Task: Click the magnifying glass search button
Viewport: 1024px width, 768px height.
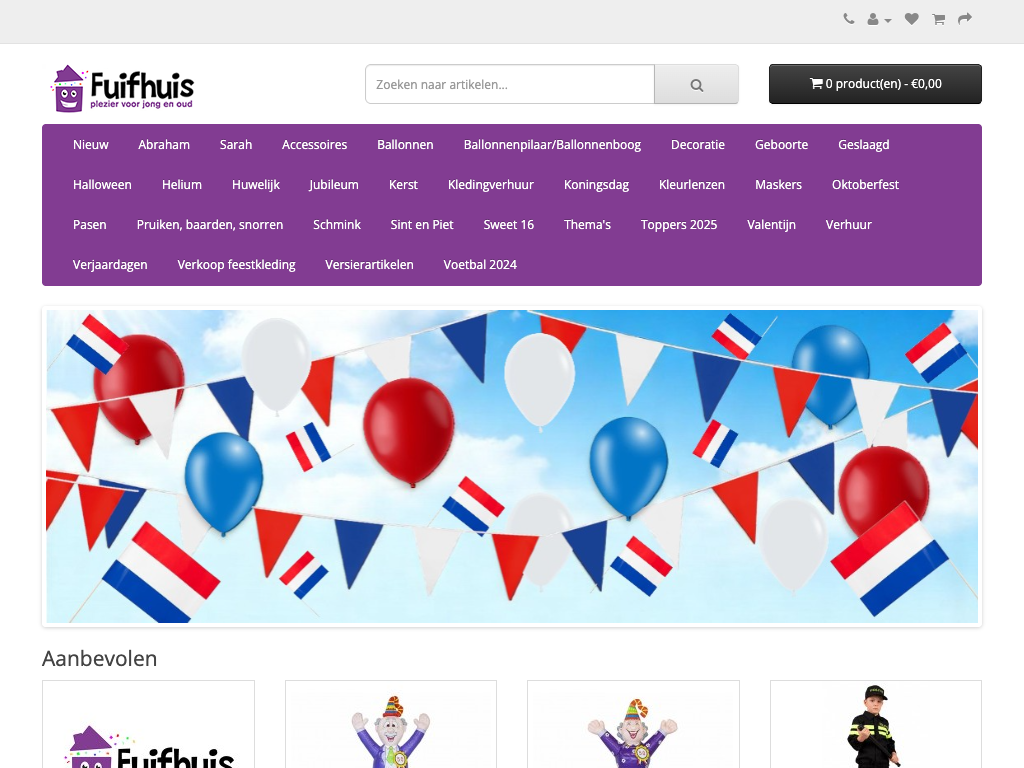Action: tap(696, 84)
